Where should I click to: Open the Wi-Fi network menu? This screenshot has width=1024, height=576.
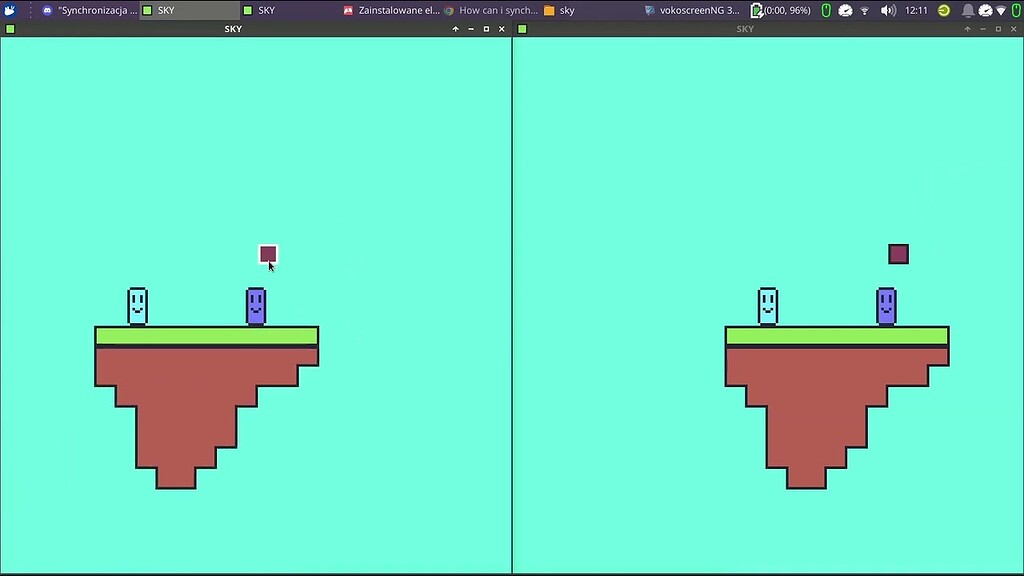click(x=865, y=10)
